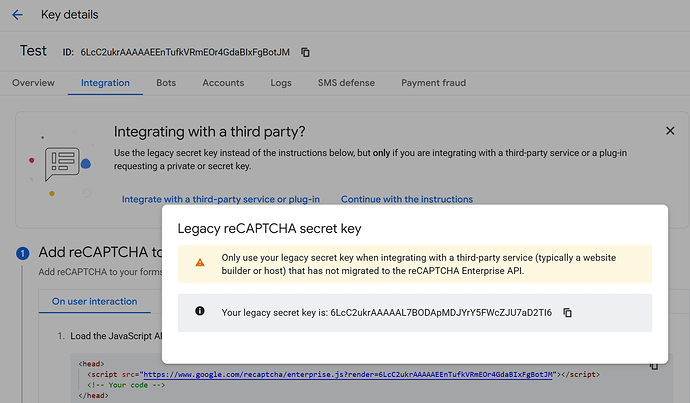Screen dimensions: 690x403
Task: Switch to the Overview tab
Action: pyautogui.click(x=33, y=83)
